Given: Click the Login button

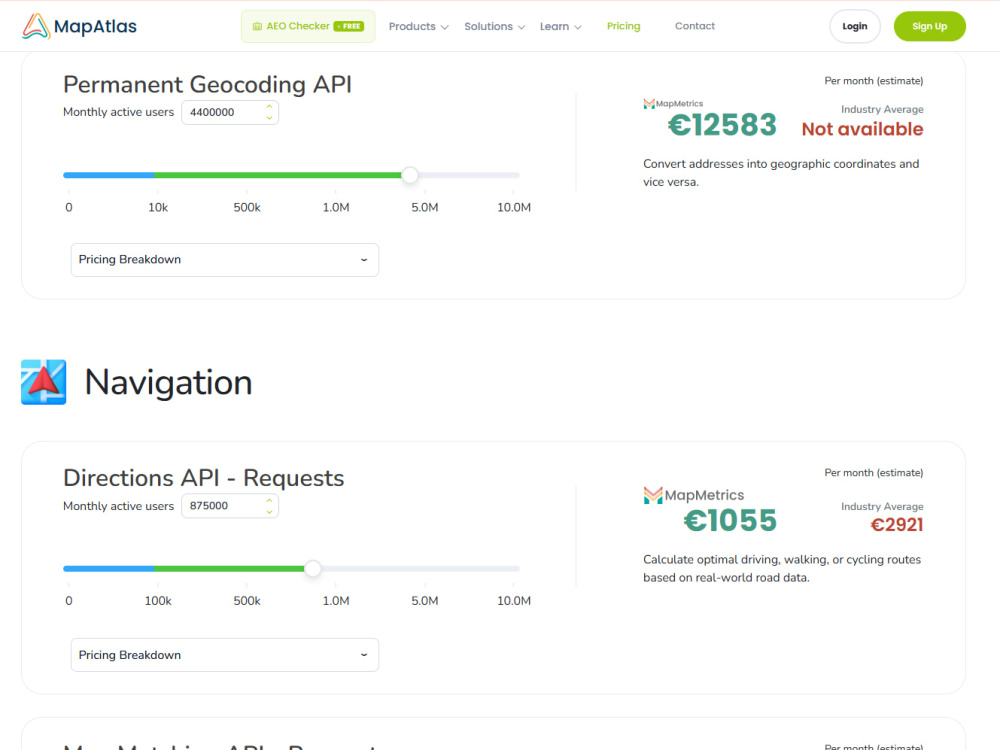Looking at the screenshot, I should click(x=855, y=26).
